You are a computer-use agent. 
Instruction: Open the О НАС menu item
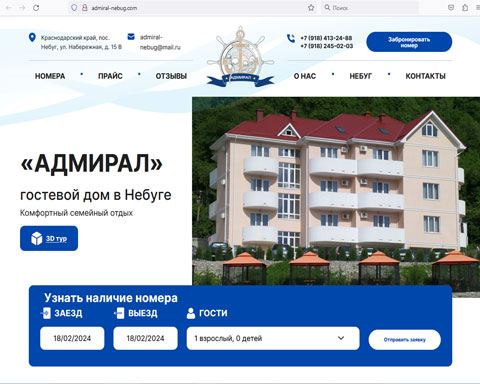[305, 76]
